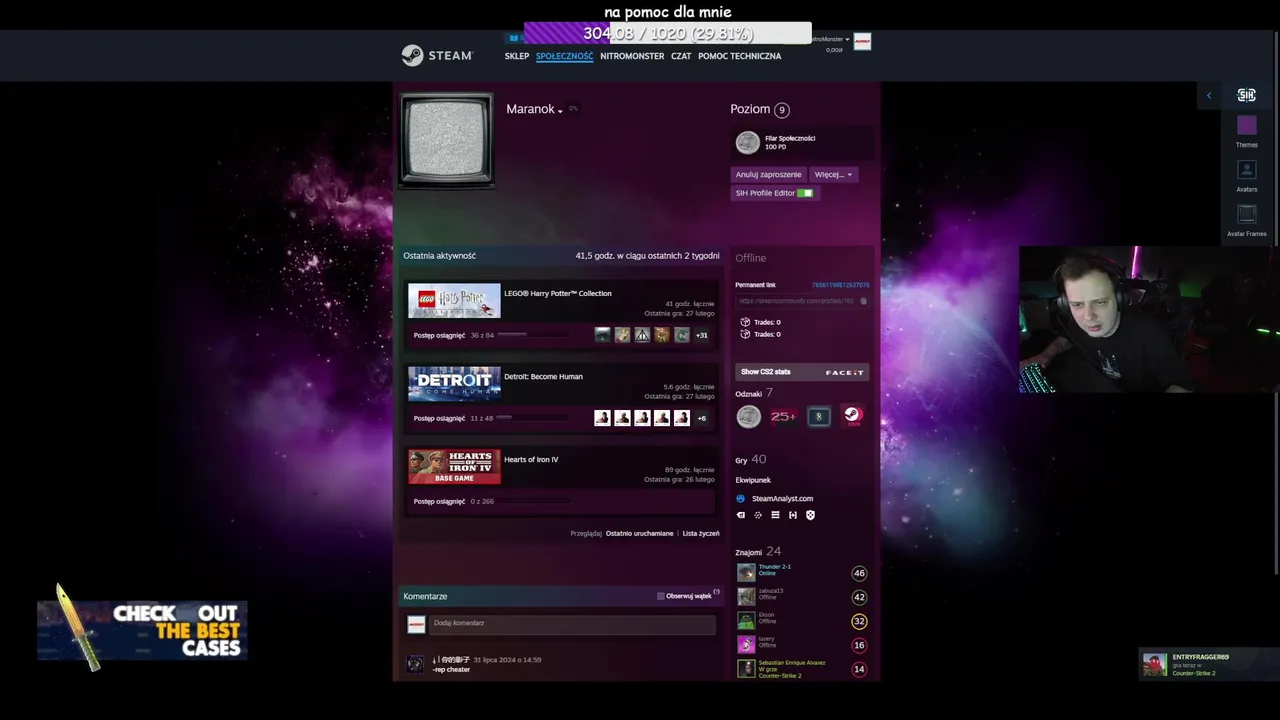Image resolution: width=1280 pixels, height=720 pixels.
Task: Expand the NitroMonster account dropdown in header
Action: click(830, 39)
